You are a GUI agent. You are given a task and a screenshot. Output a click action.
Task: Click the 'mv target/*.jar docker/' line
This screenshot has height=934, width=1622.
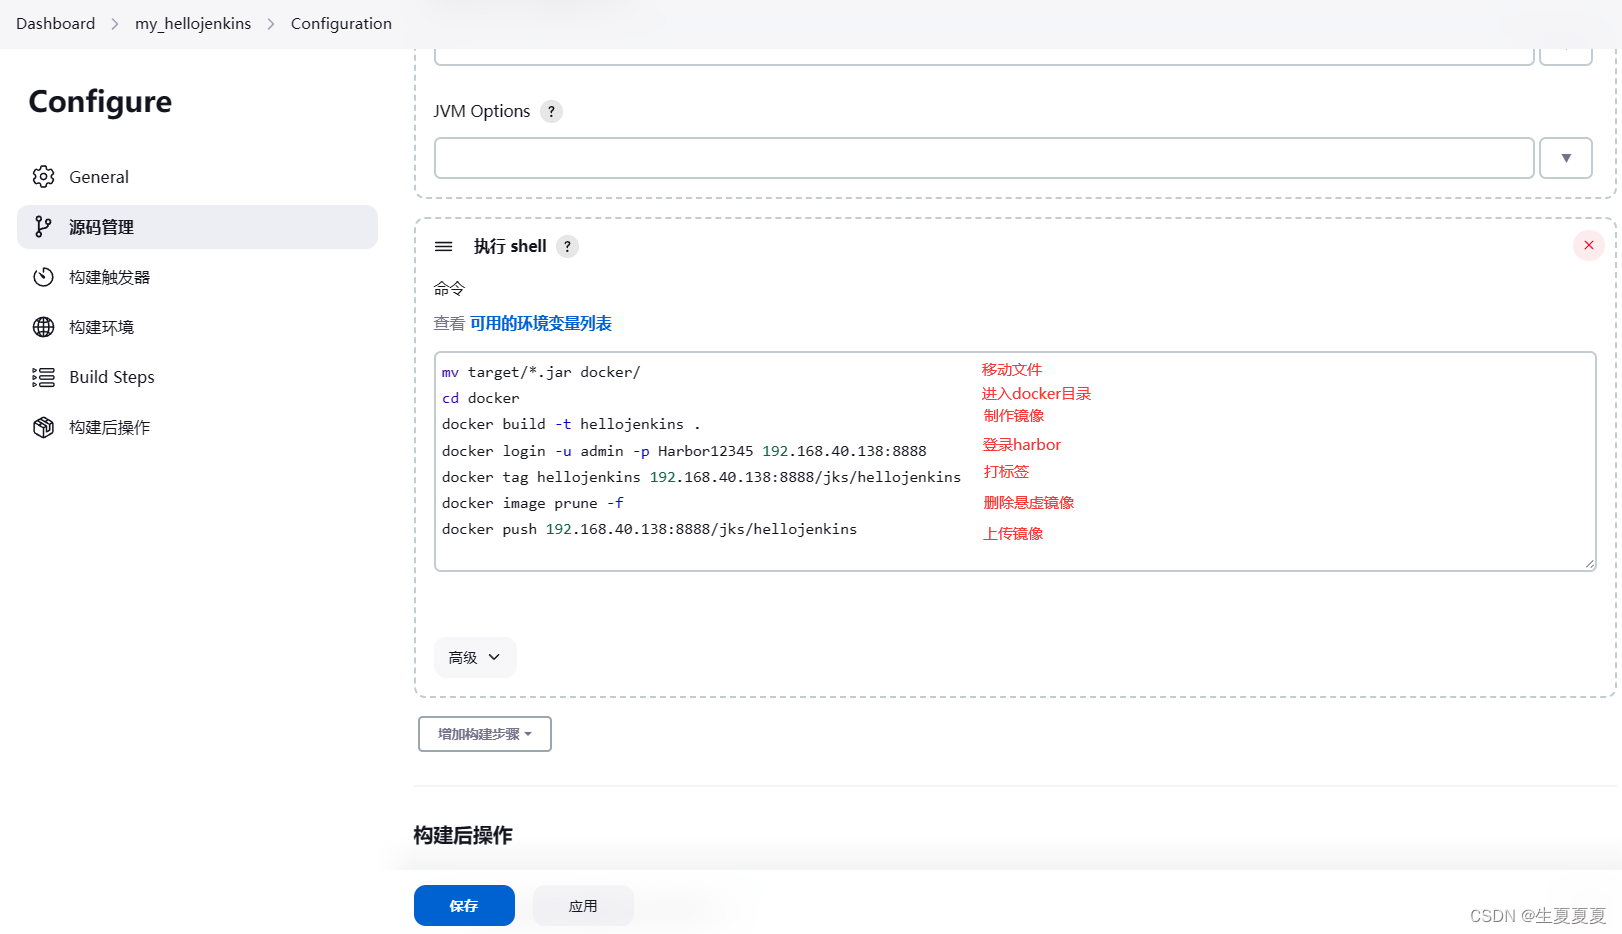tap(541, 372)
